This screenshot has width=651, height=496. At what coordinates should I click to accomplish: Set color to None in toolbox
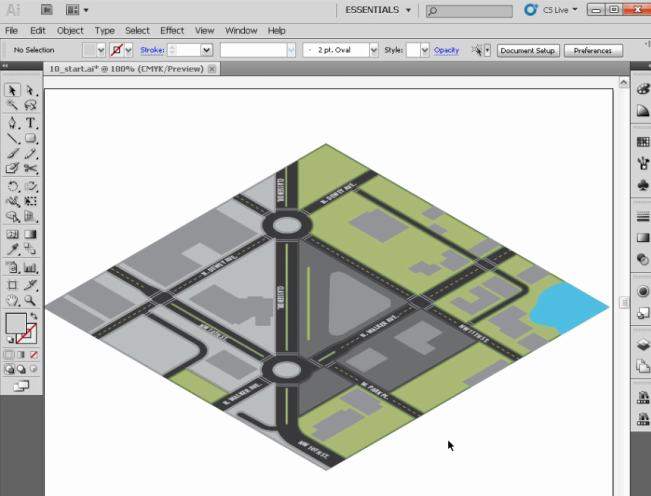[x=36, y=353]
